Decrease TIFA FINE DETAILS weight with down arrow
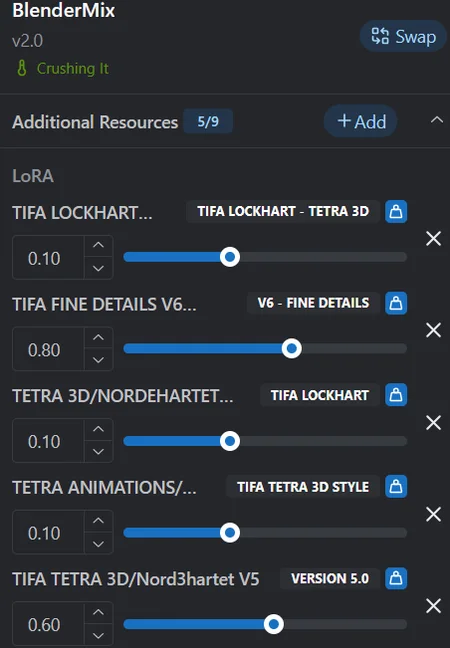450x648 pixels. click(98, 360)
